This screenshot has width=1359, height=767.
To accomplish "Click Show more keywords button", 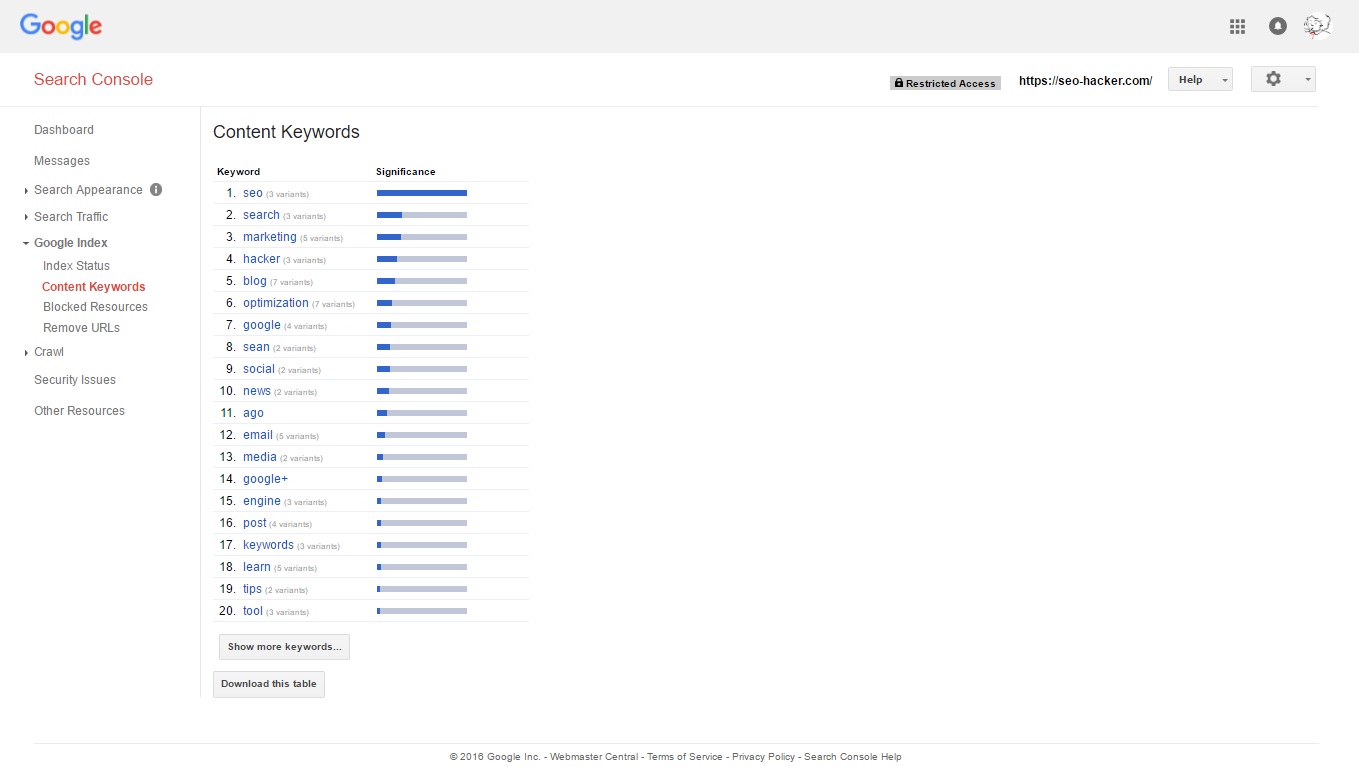I will pos(284,647).
